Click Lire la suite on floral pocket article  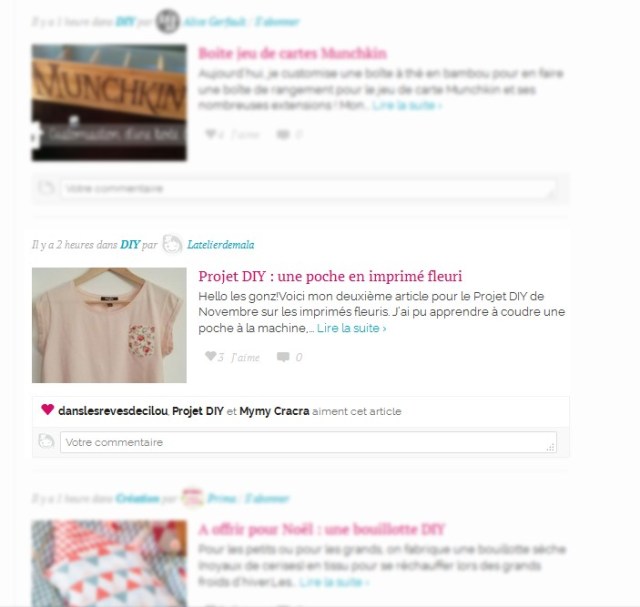pos(351,328)
